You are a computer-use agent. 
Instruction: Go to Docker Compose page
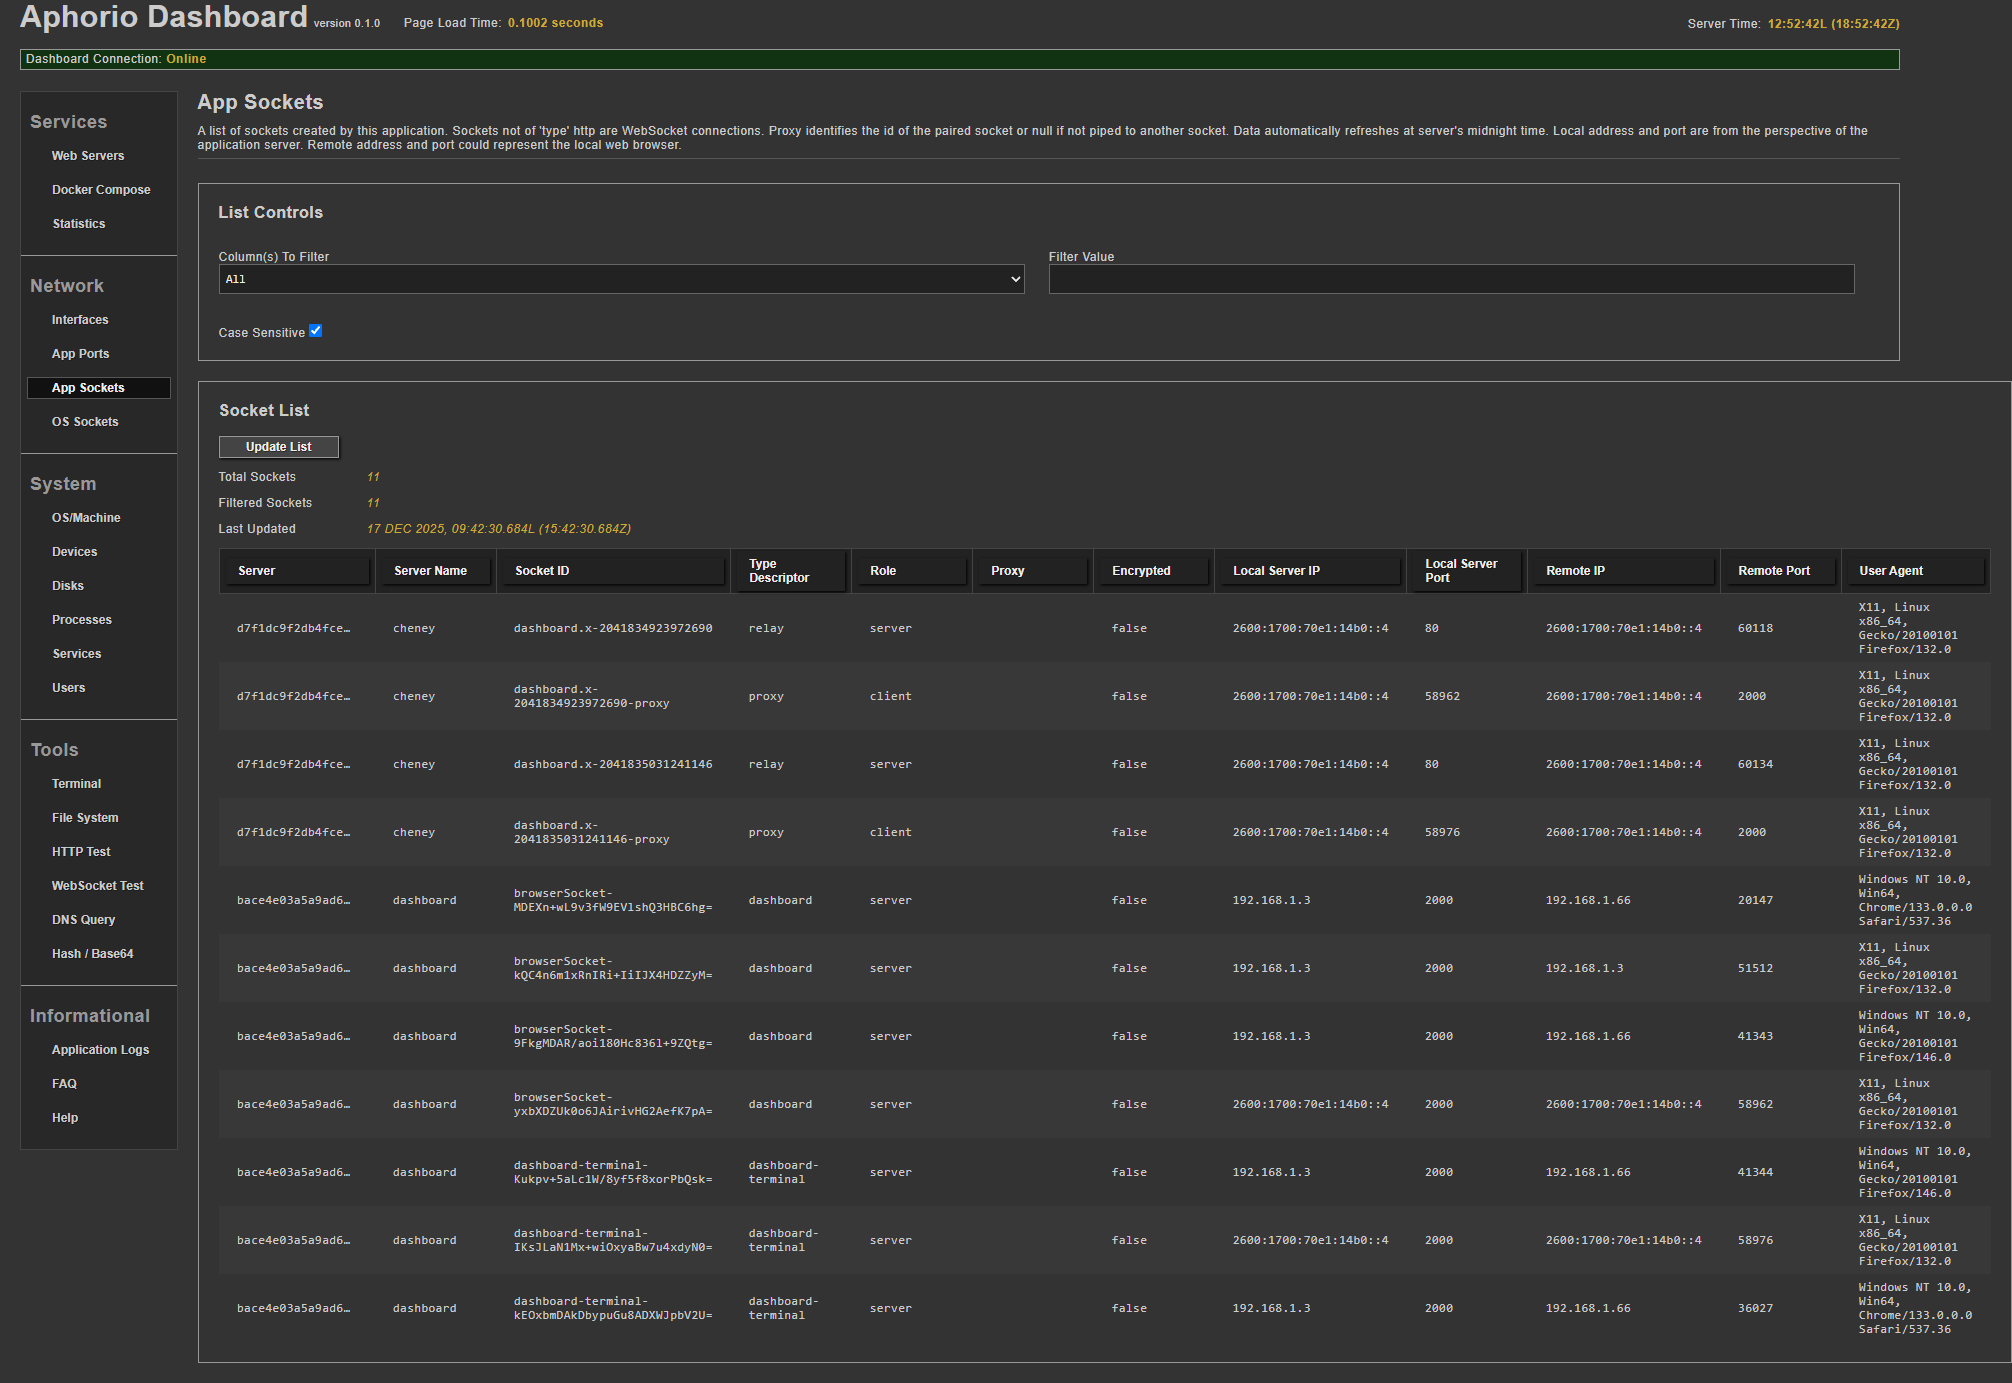click(x=101, y=190)
